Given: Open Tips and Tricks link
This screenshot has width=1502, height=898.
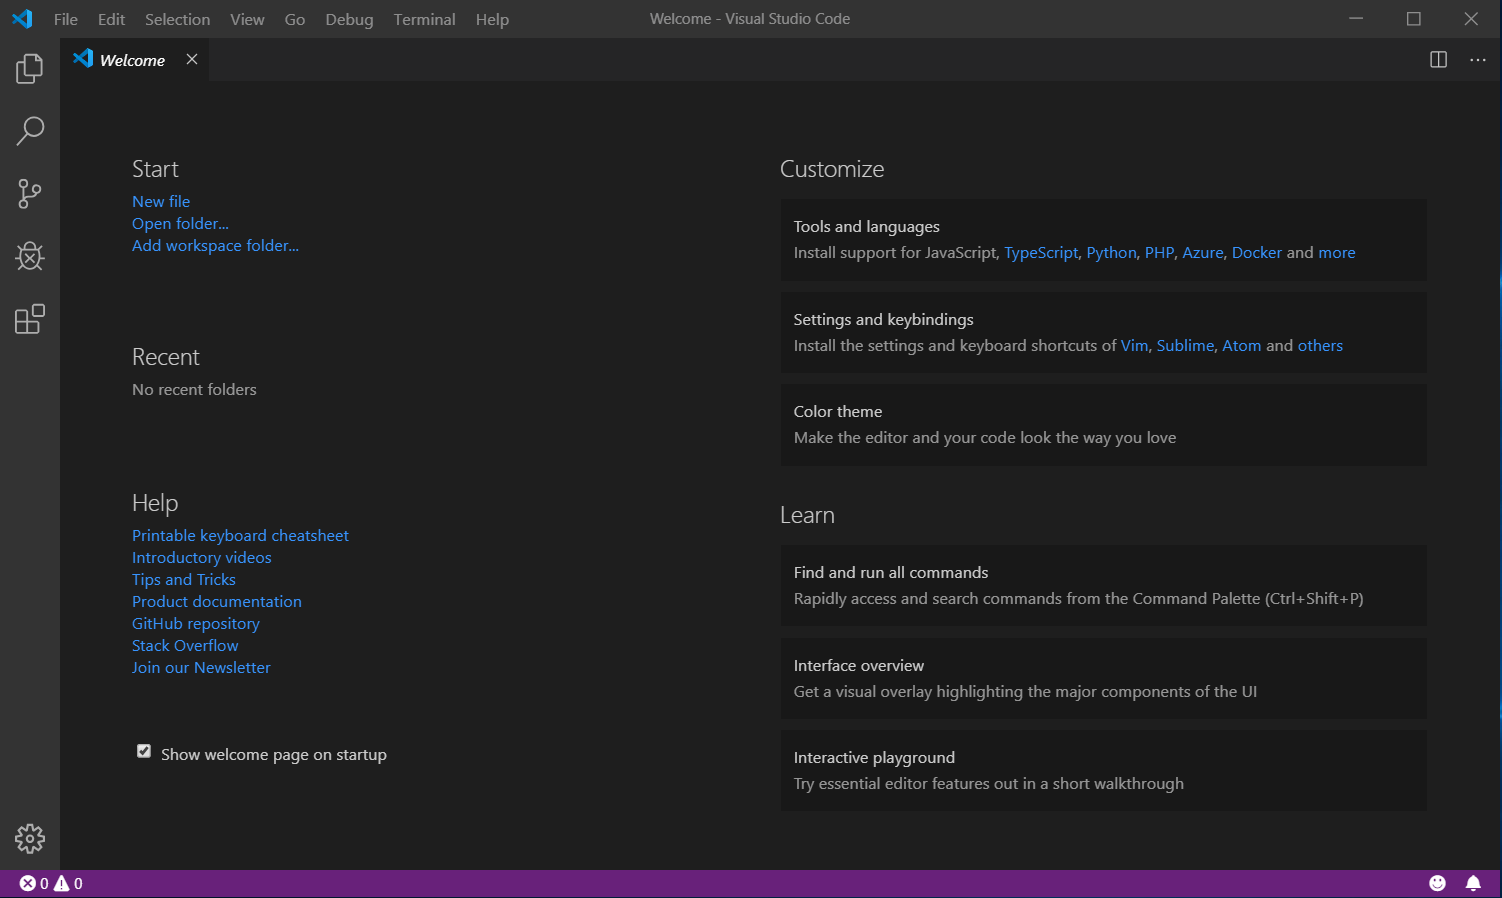Looking at the screenshot, I should click(184, 579).
